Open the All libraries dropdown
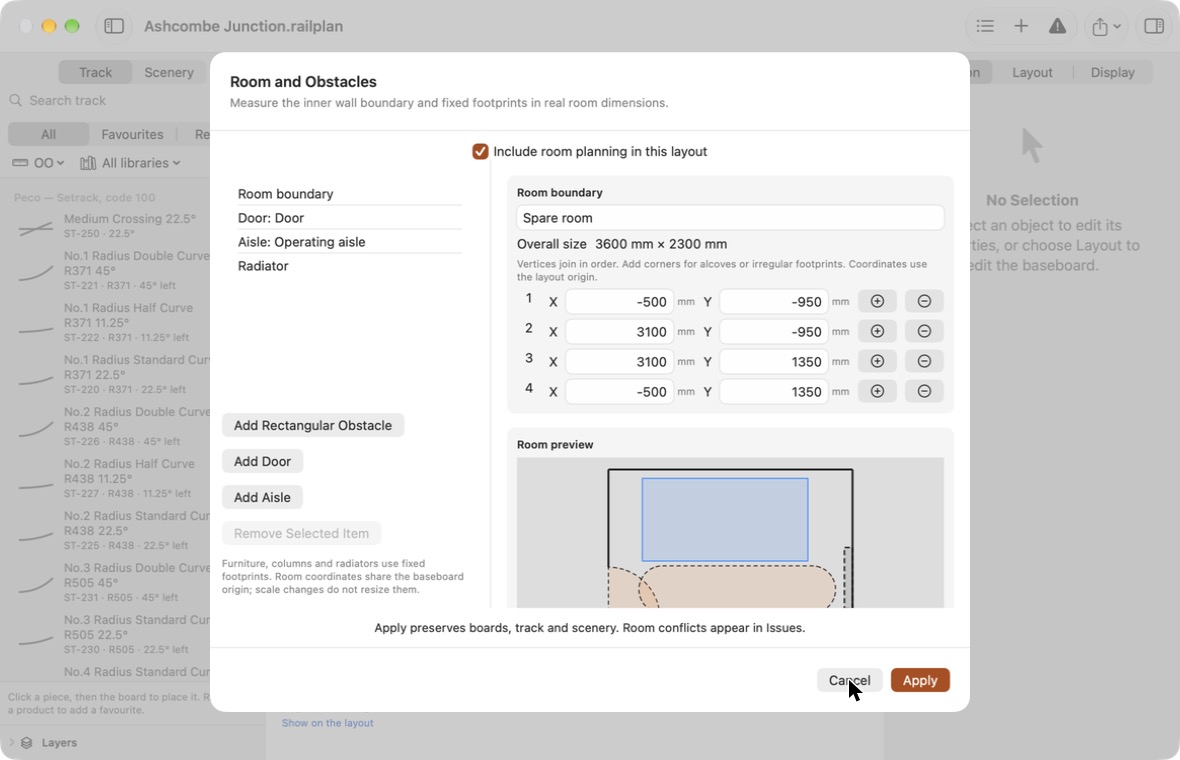Image resolution: width=1180 pixels, height=760 pixels. coord(130,163)
